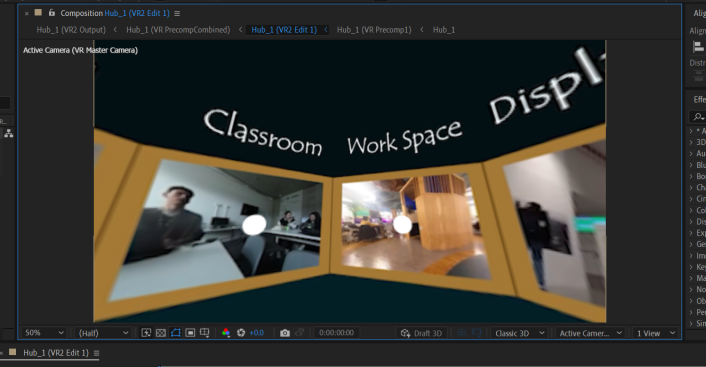The height and width of the screenshot is (367, 706).
Task: Open the 1 View layout dropdown
Action: tap(655, 333)
